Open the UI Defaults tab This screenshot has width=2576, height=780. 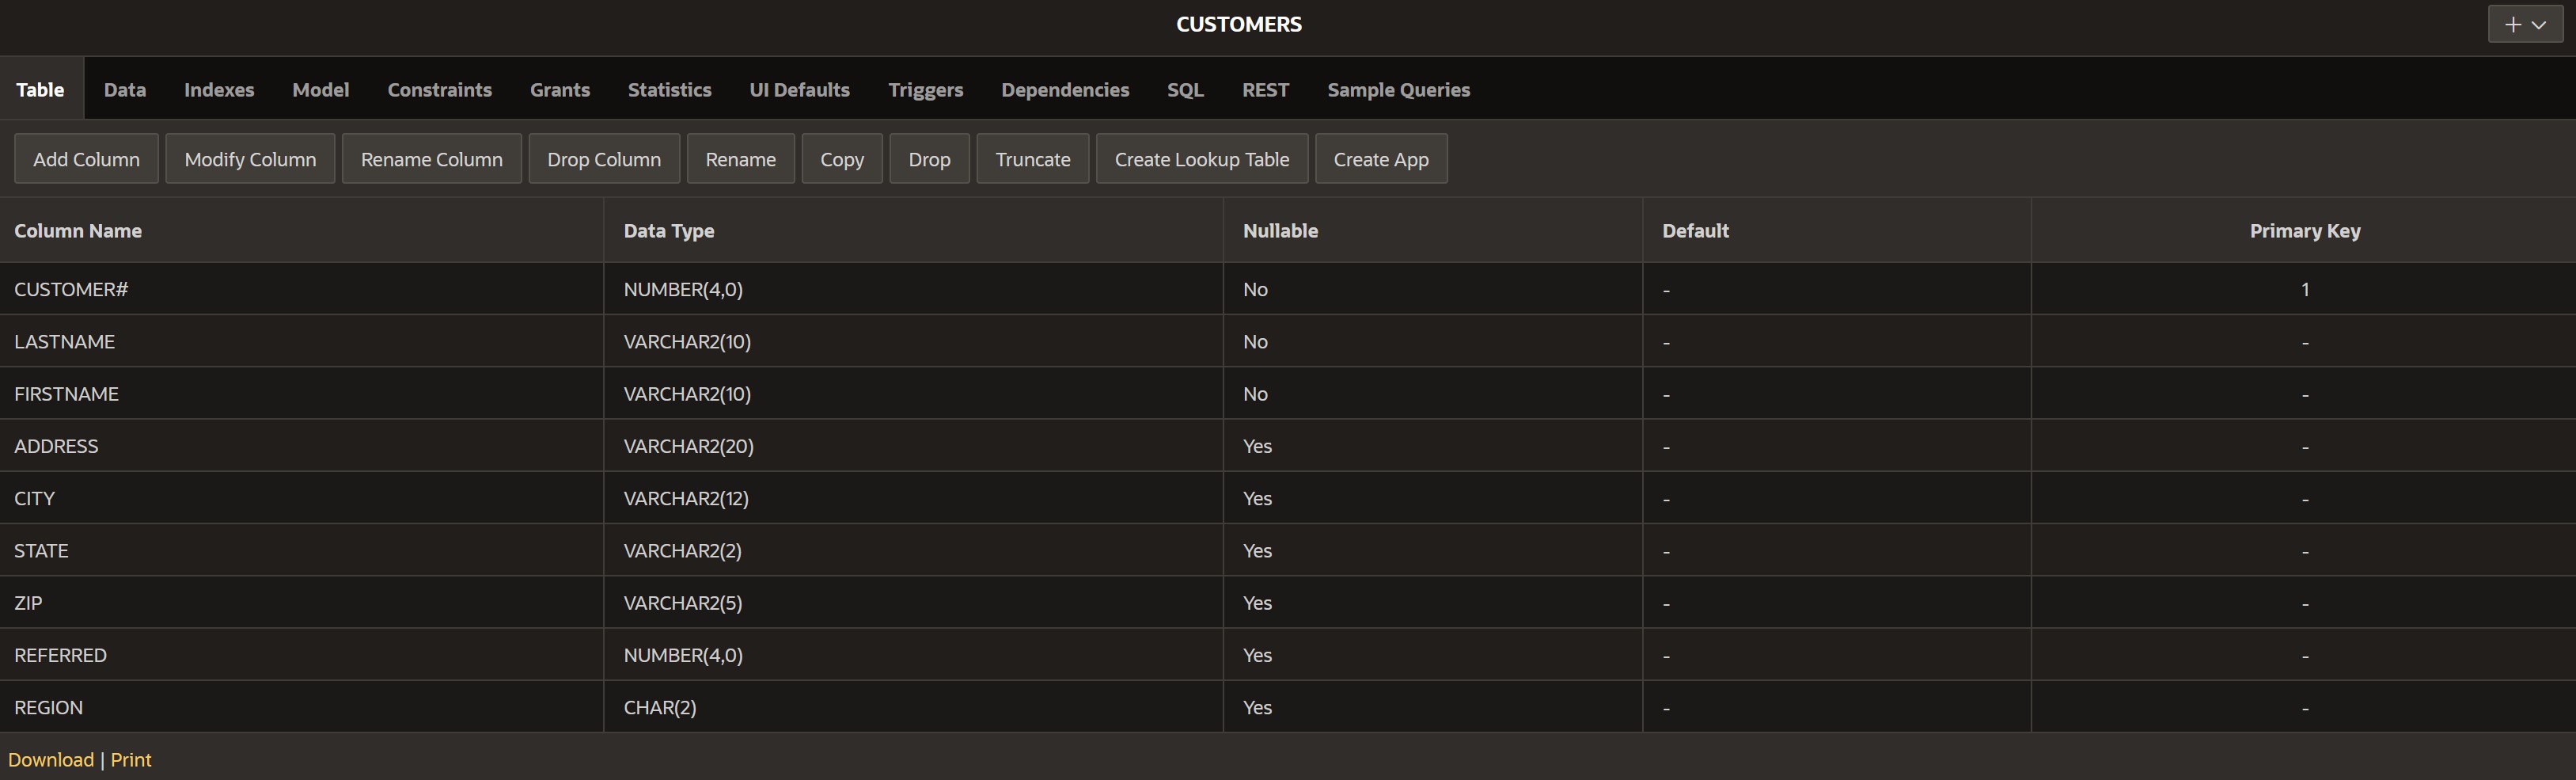(x=800, y=89)
